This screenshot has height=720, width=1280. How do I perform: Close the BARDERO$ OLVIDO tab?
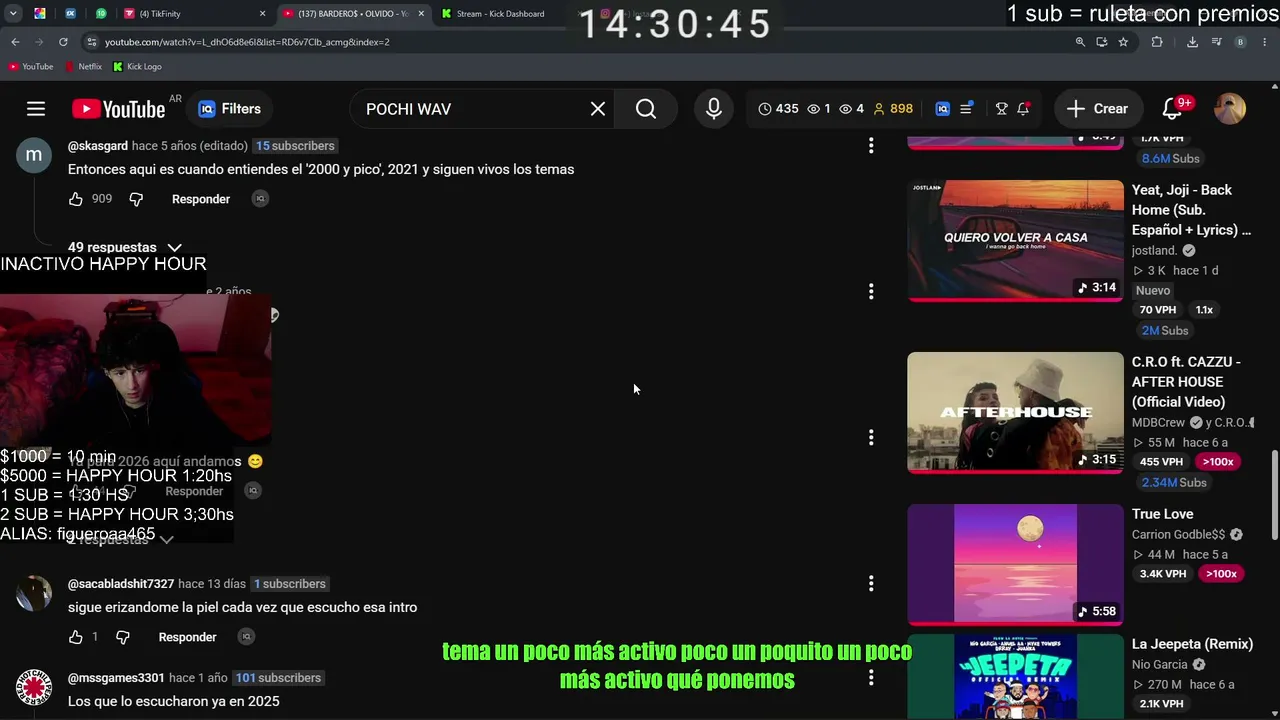(421, 14)
